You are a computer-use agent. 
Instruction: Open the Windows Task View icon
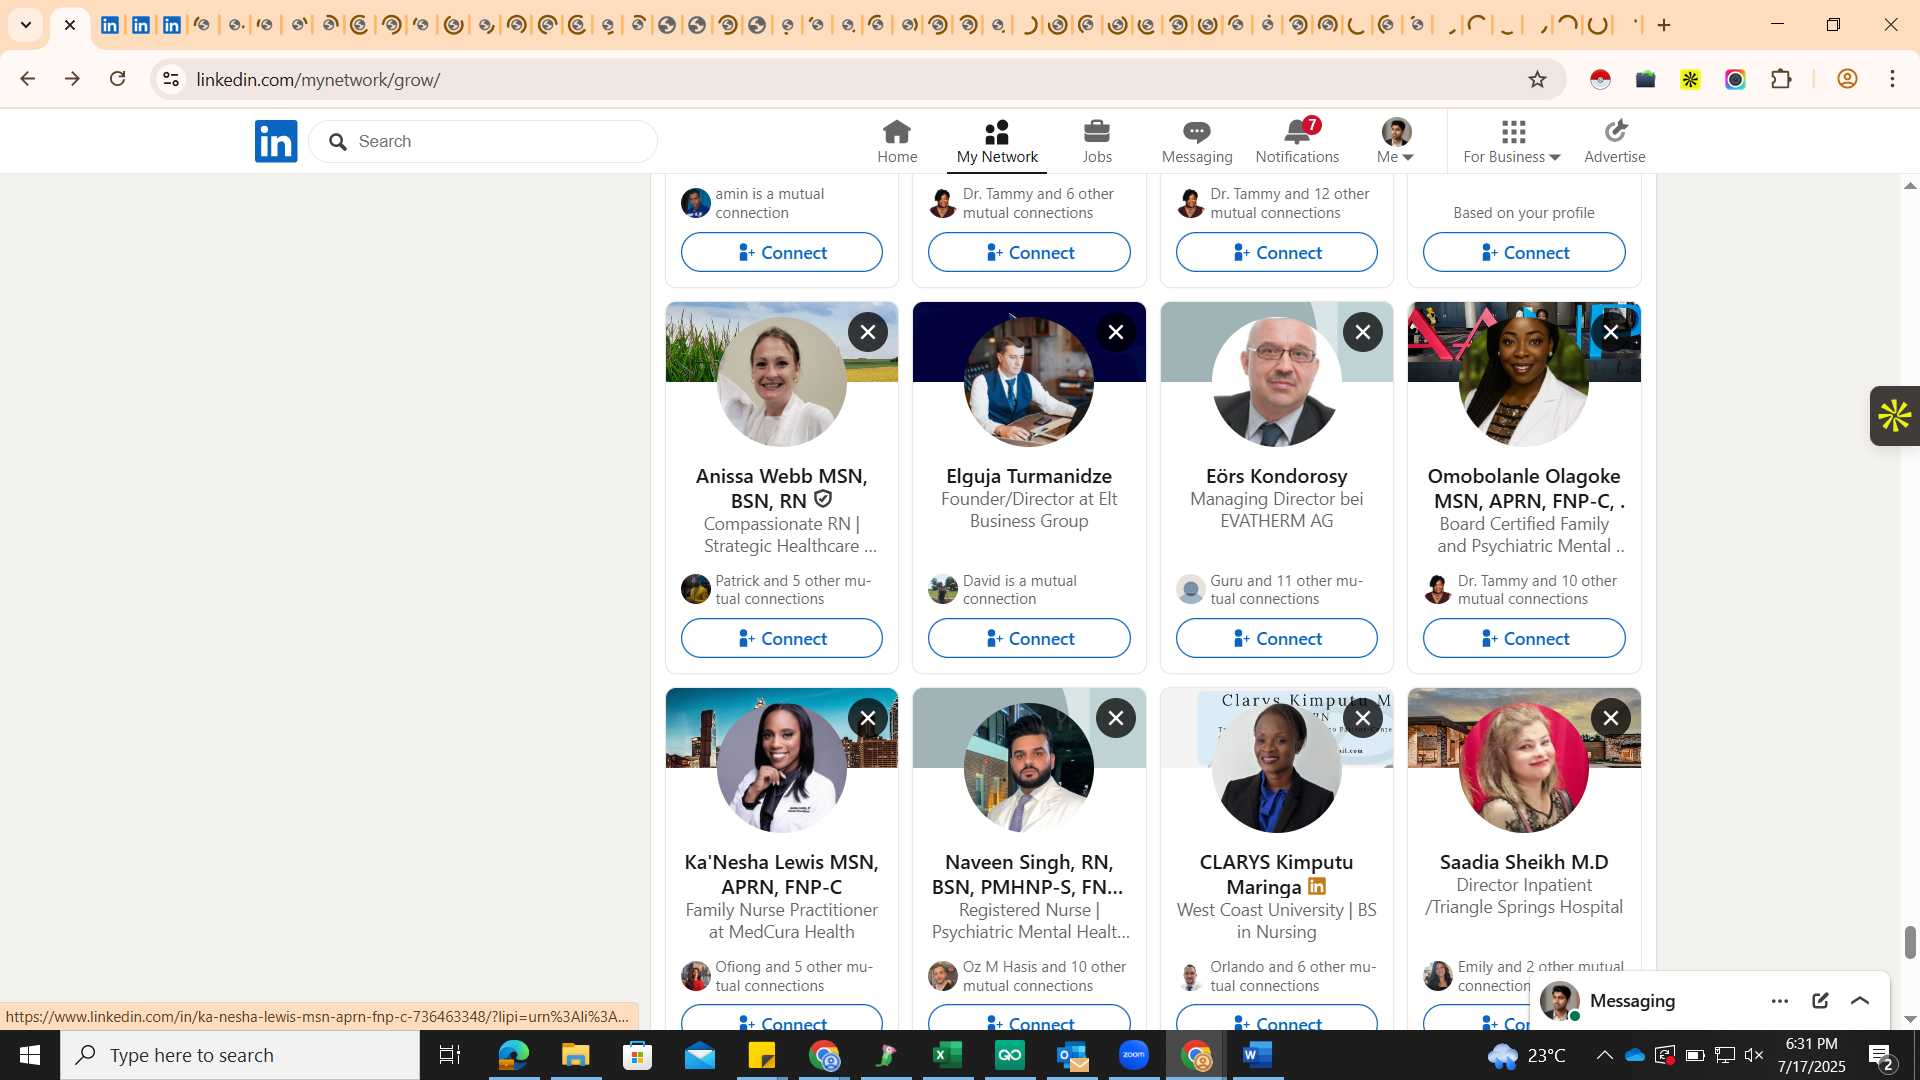click(450, 1055)
